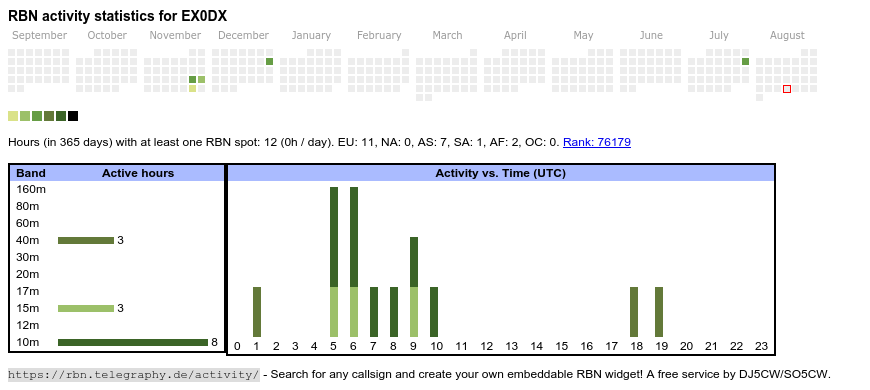Click the 60m band label
870x390 pixels.
(28, 223)
